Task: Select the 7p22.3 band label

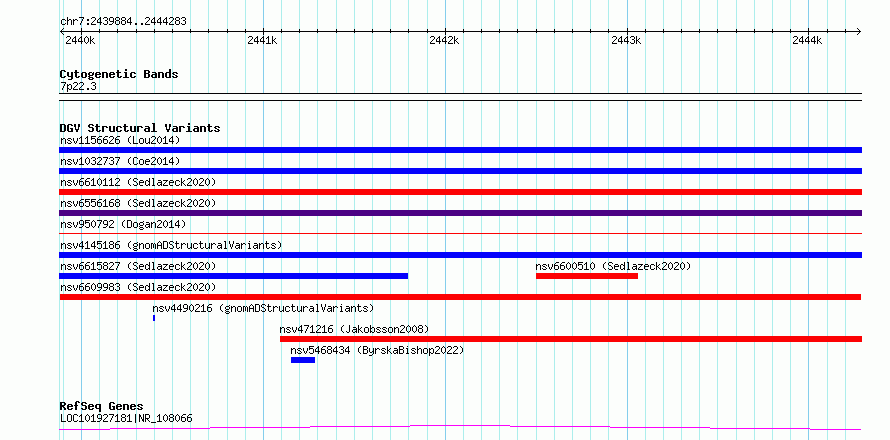Action: click(x=78, y=87)
